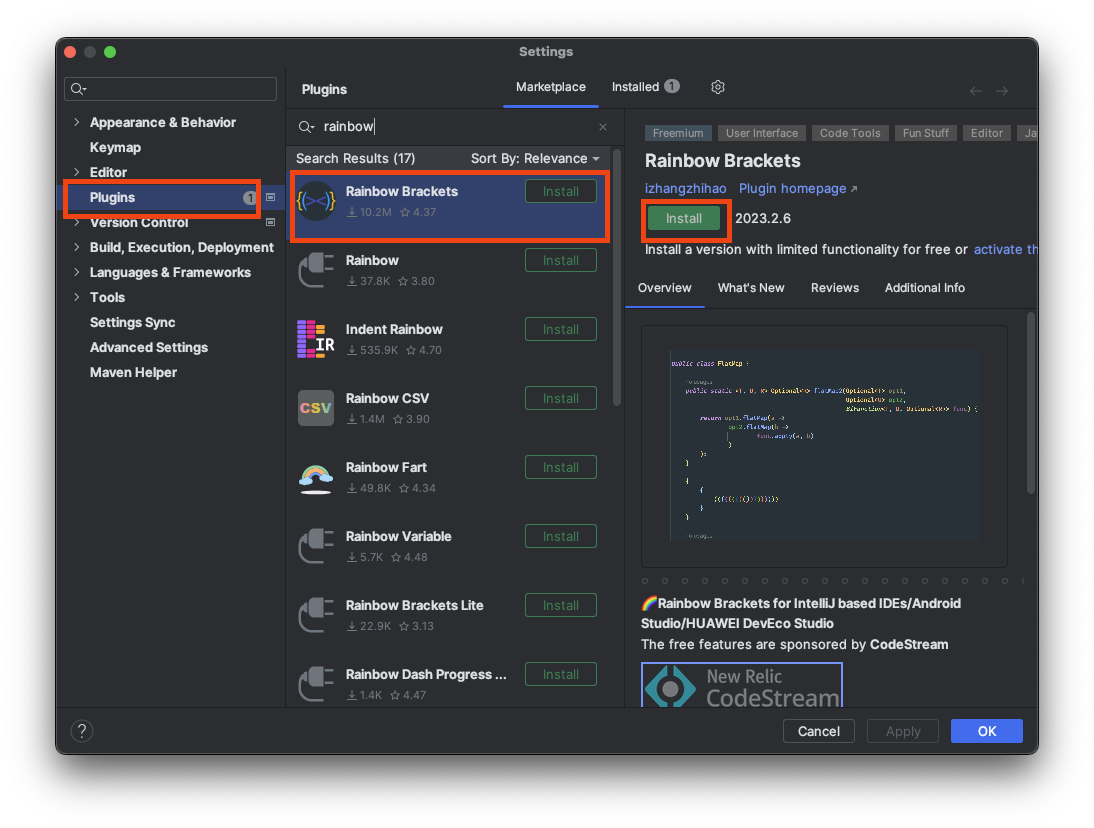Click the User Interface tag
This screenshot has width=1094, height=828.
761,133
